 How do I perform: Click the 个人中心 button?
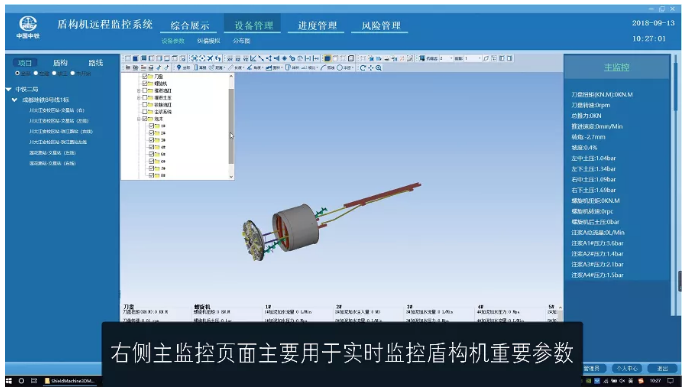tap(627, 368)
